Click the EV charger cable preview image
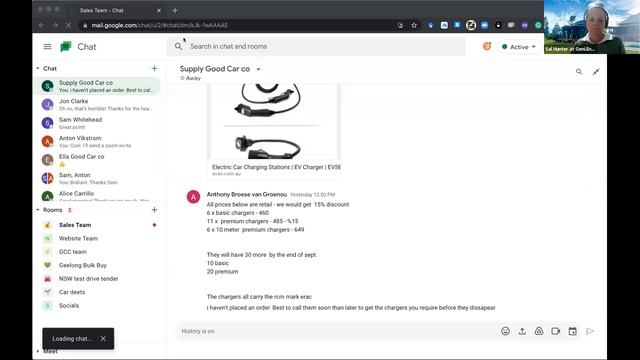Viewport: 640px width, 360px height. 273,122
